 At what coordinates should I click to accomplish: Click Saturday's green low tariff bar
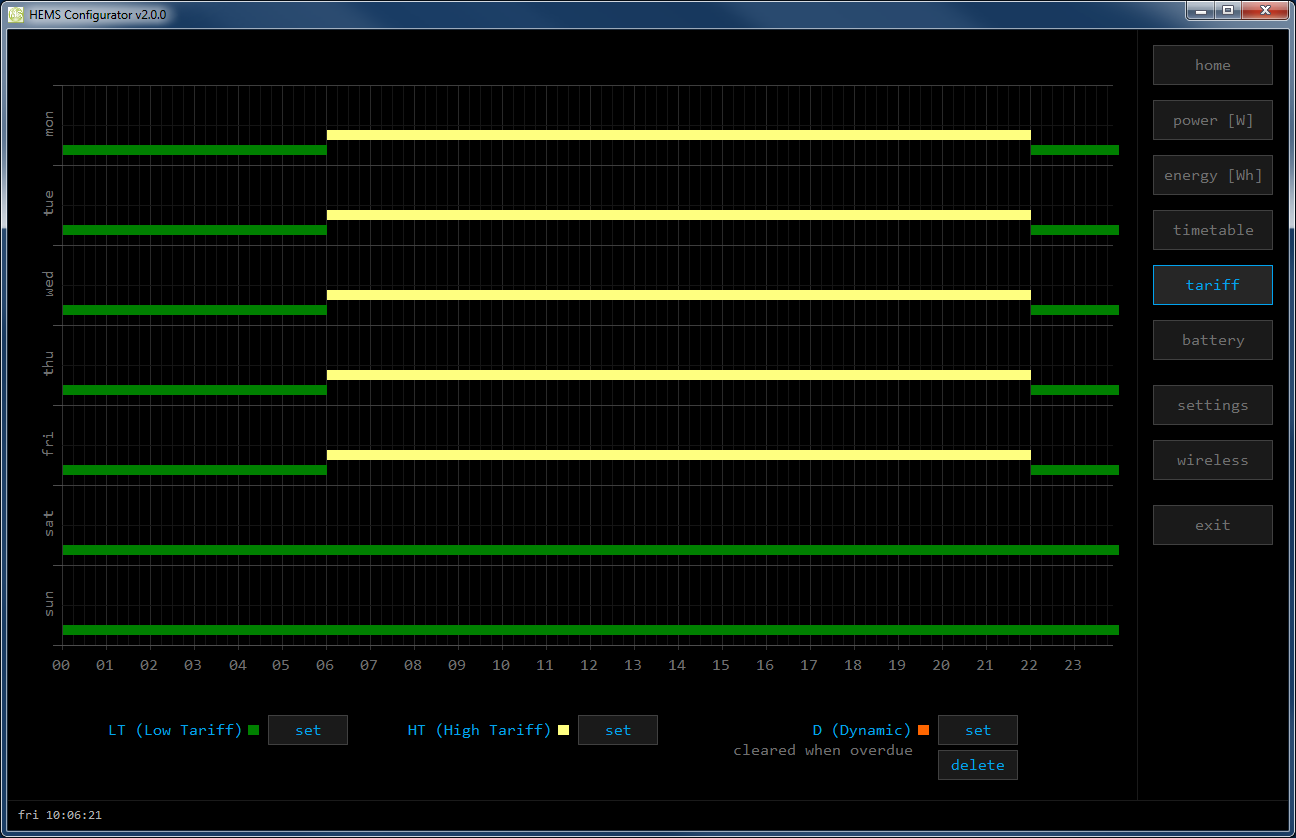(x=590, y=550)
